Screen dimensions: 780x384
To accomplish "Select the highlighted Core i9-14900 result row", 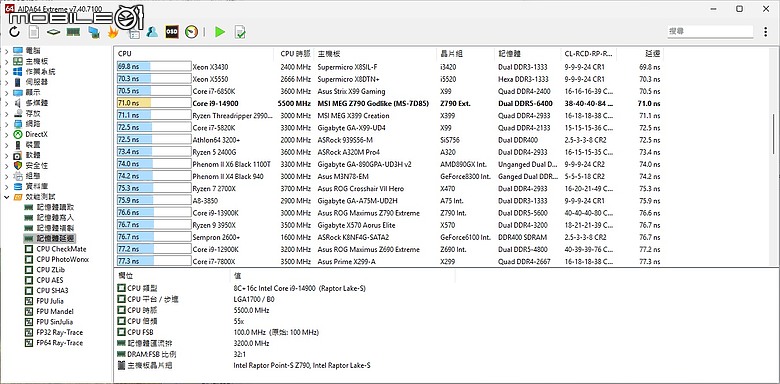I will pyautogui.click(x=389, y=103).
